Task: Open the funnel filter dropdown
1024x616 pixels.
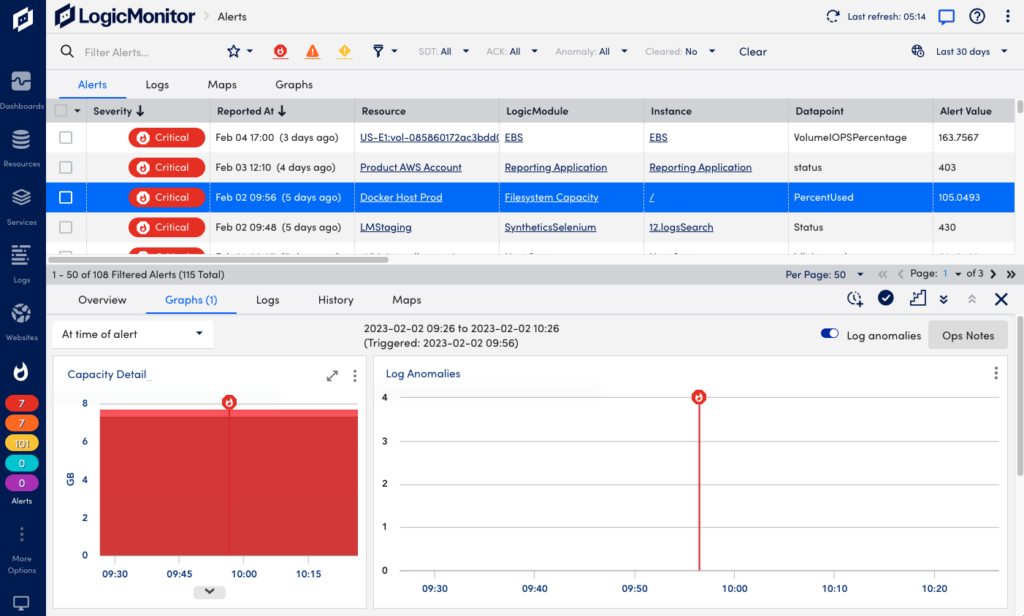Action: [x=385, y=51]
